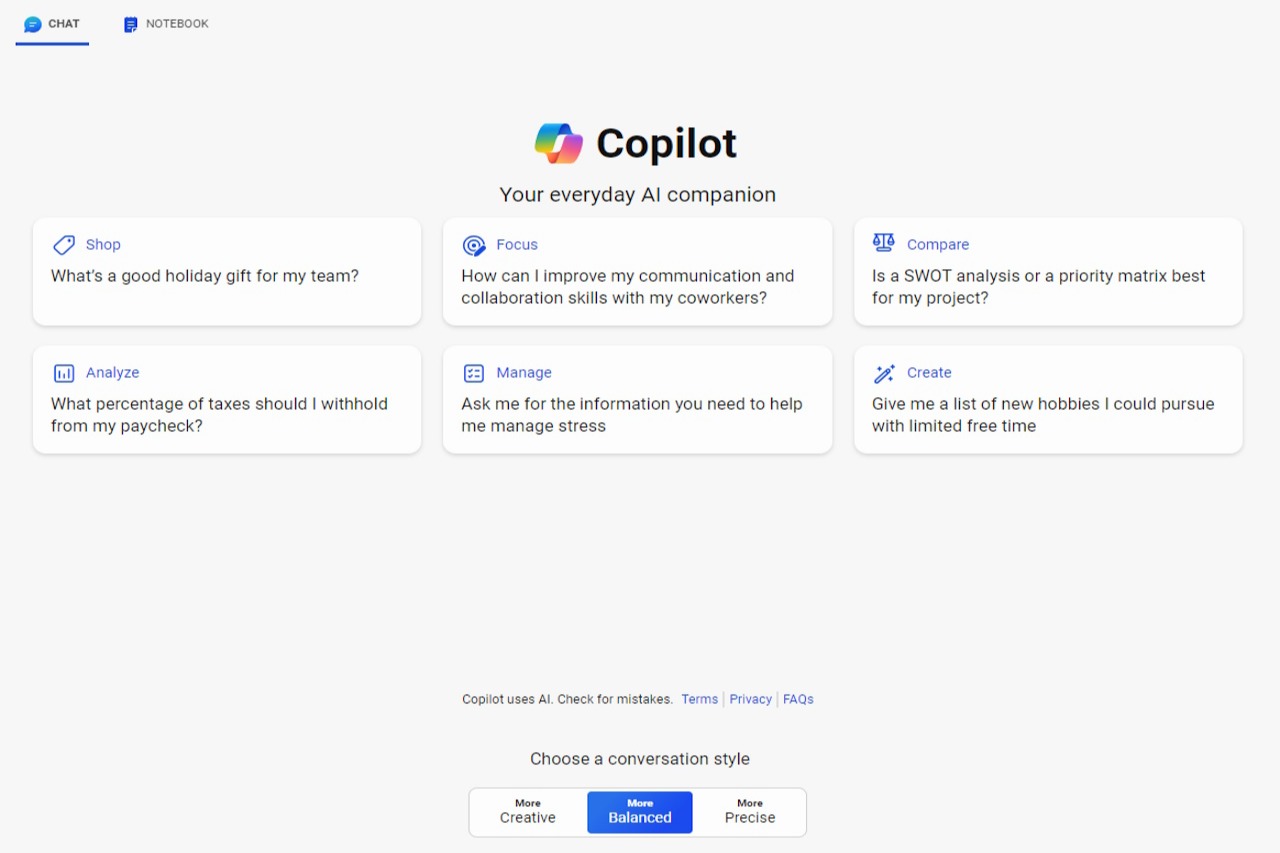1280x853 pixels.
Task: Open the CHAT tab
Action: click(x=63, y=24)
